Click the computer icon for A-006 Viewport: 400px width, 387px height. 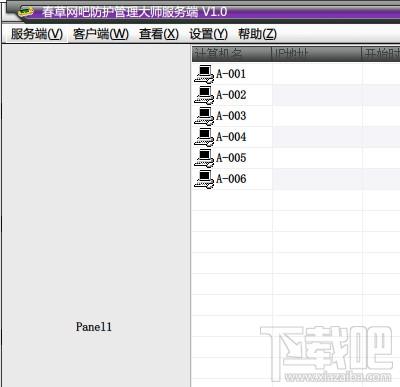point(204,179)
